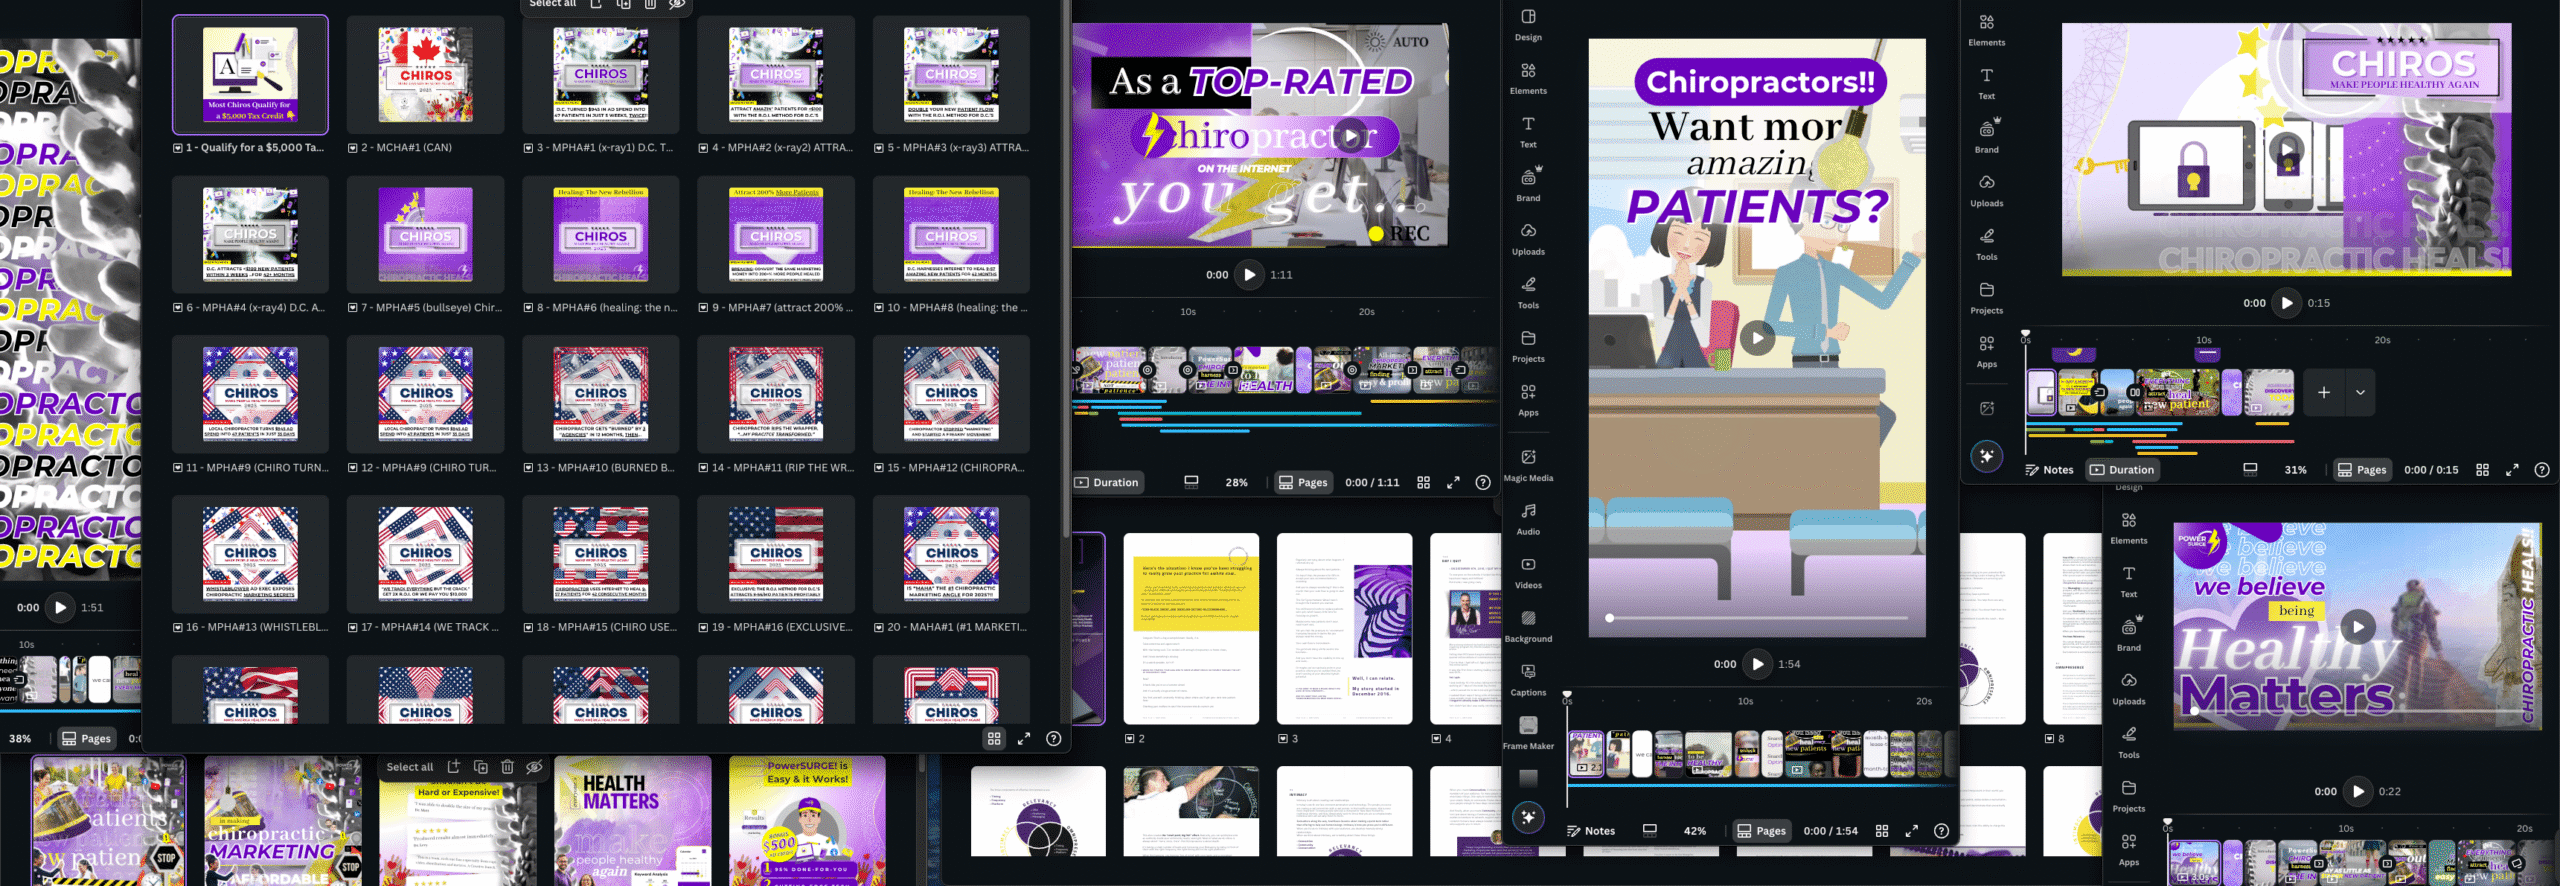Select page thumbnail 2 - MCHA#1 (CAN)
Image resolution: width=2560 pixels, height=886 pixels.
[425, 75]
